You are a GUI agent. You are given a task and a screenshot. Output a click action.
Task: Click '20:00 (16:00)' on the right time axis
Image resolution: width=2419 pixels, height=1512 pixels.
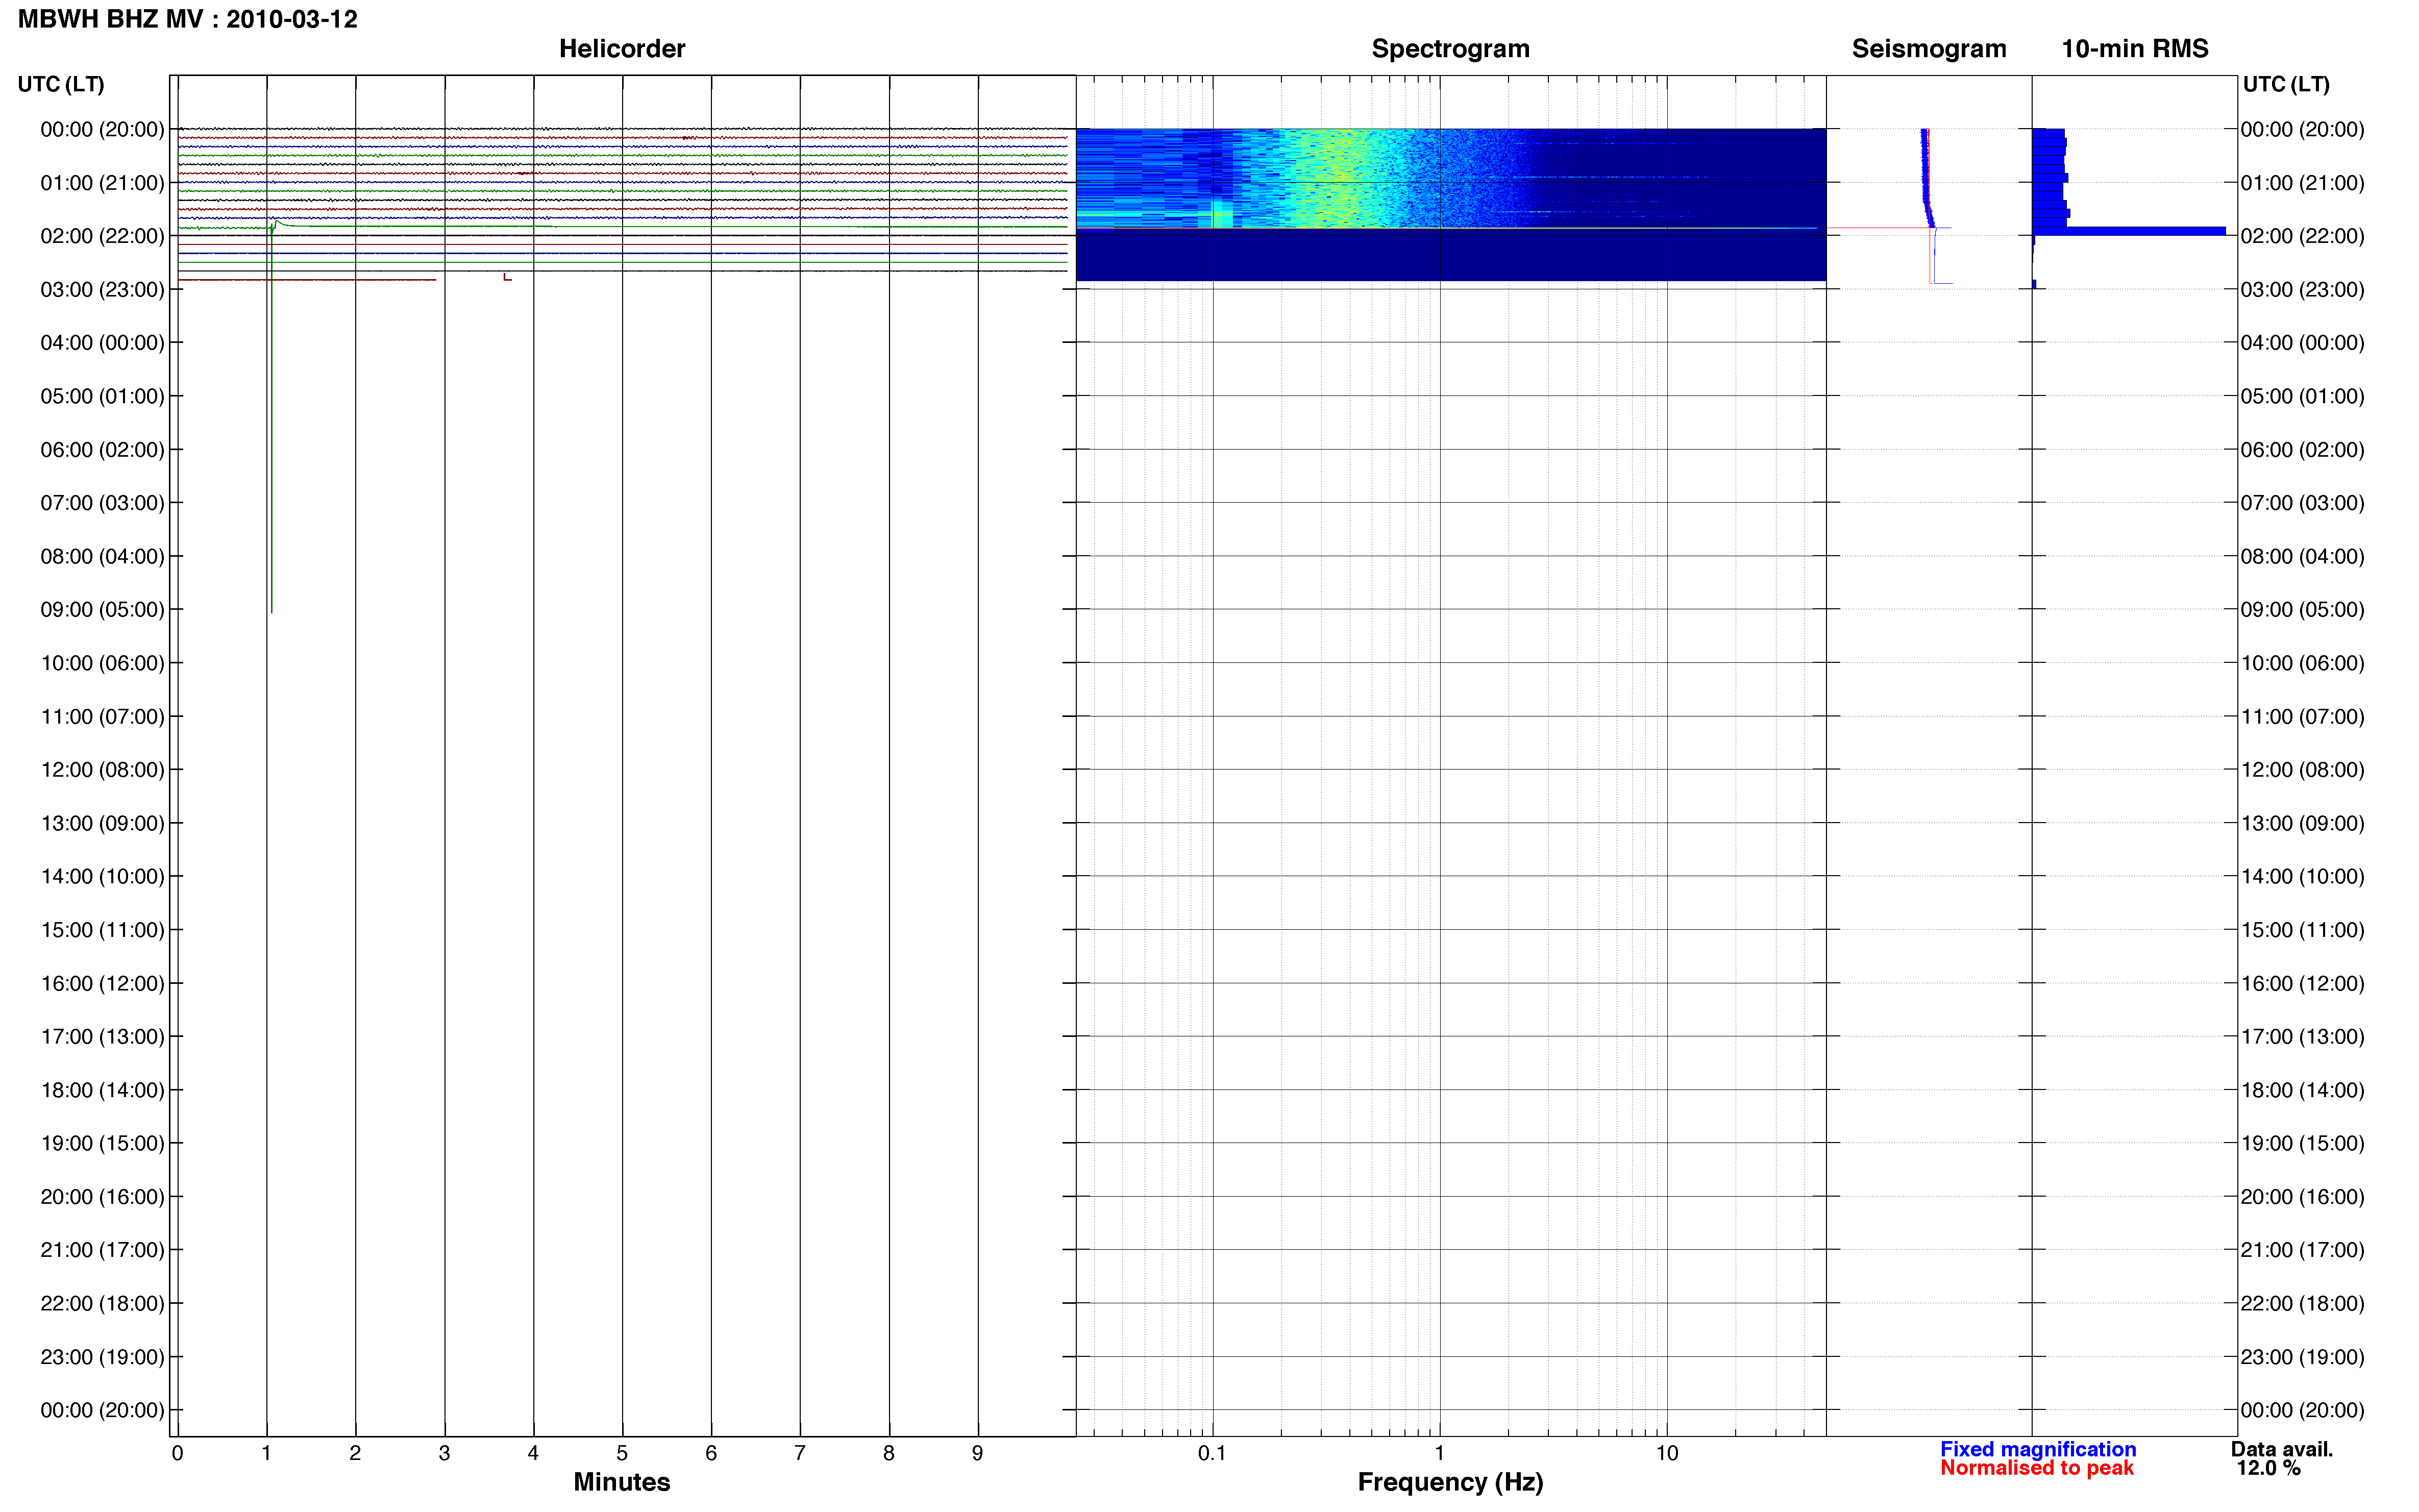[2302, 1196]
